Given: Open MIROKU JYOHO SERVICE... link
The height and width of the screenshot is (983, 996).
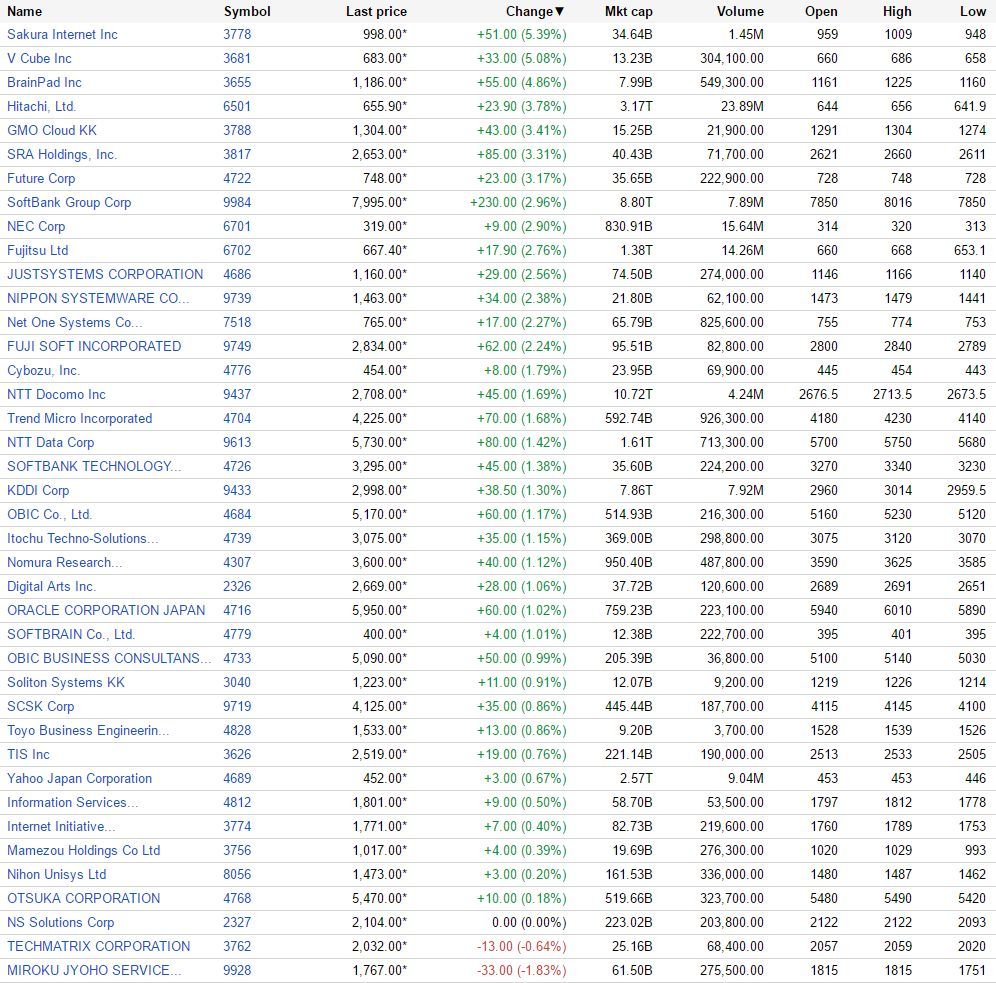Looking at the screenshot, I should coord(94,970).
